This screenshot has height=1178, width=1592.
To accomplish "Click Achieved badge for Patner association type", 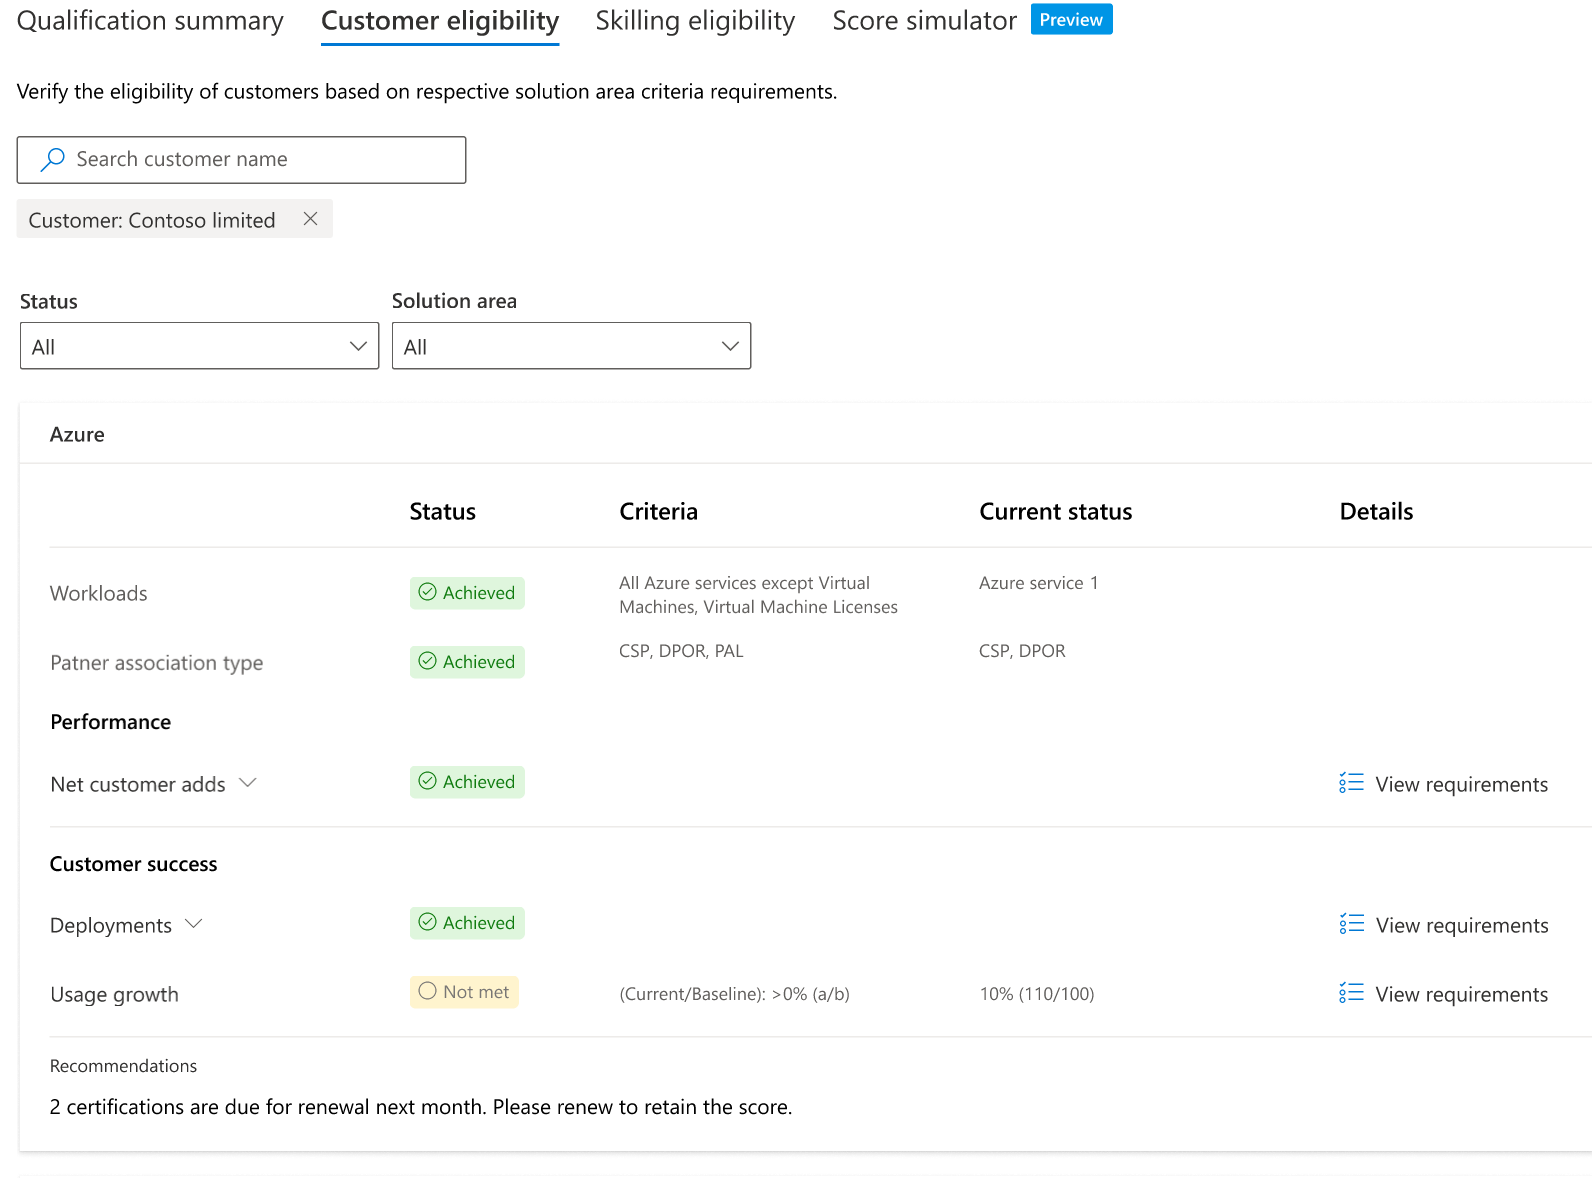I will point(467,662).
